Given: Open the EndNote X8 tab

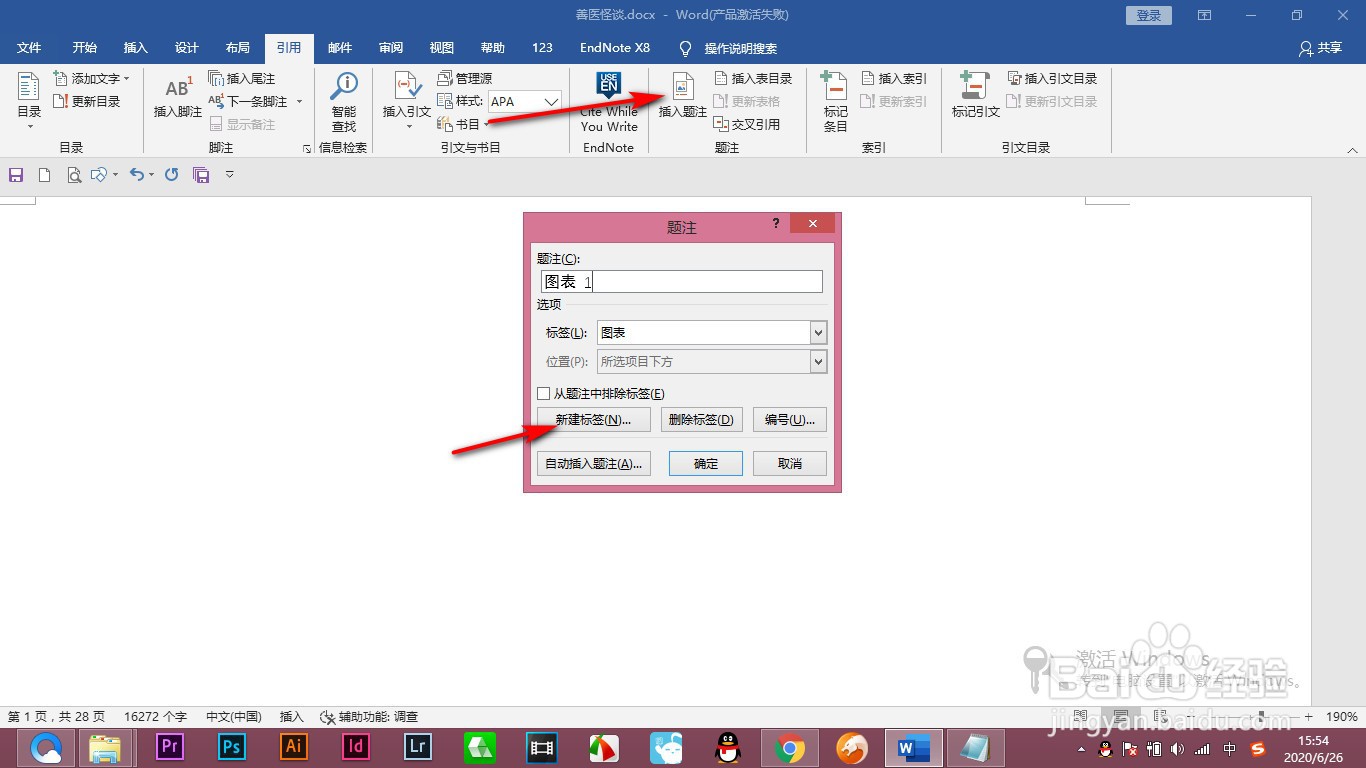Looking at the screenshot, I should (x=615, y=48).
